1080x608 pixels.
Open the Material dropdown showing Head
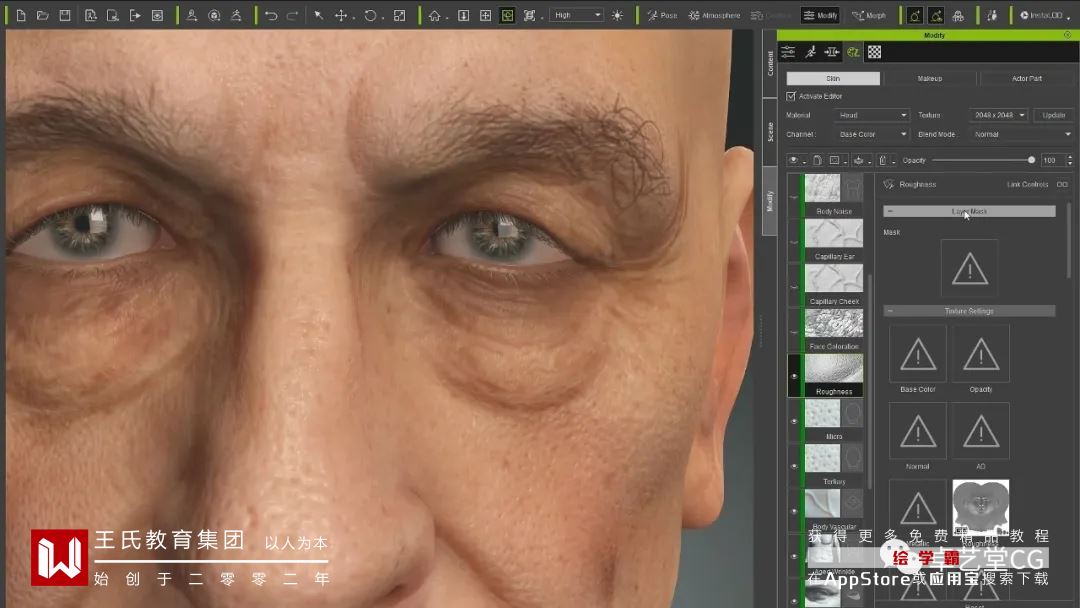point(872,115)
